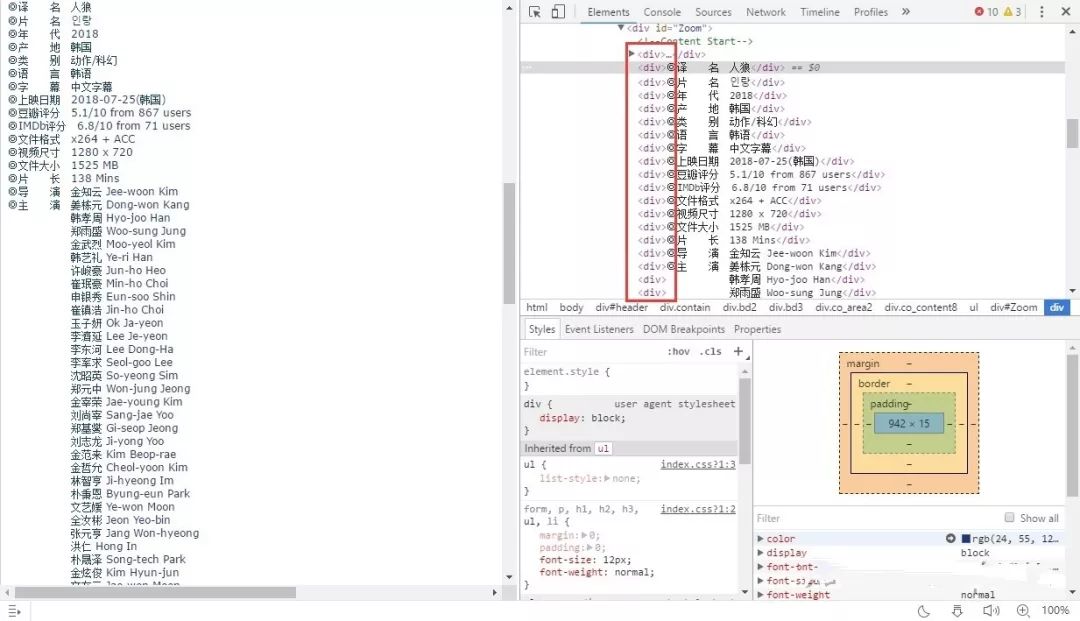
Task: Open the Profiles tab
Action: pos(871,12)
